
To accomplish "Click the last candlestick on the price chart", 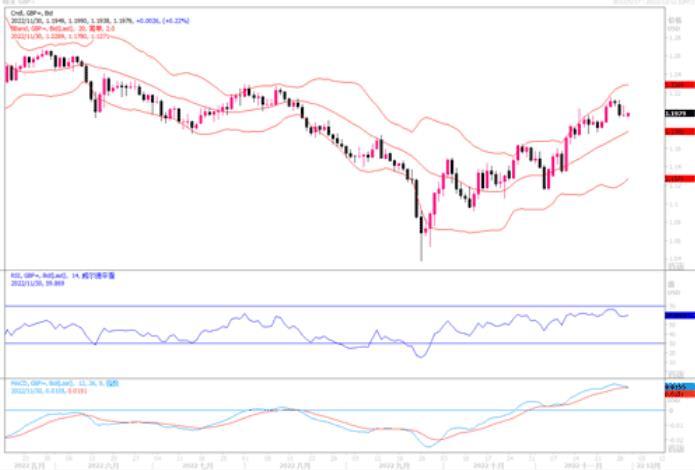I will [x=627, y=113].
